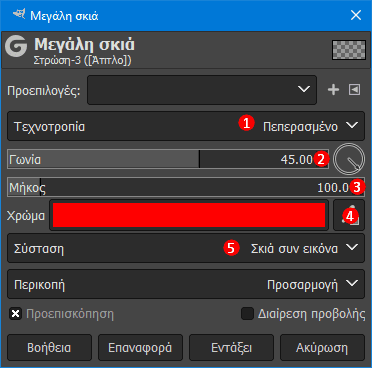Image resolution: width=372 pixels, height=368 pixels.
Task: Click the Ακύρωση button
Action: [322, 348]
